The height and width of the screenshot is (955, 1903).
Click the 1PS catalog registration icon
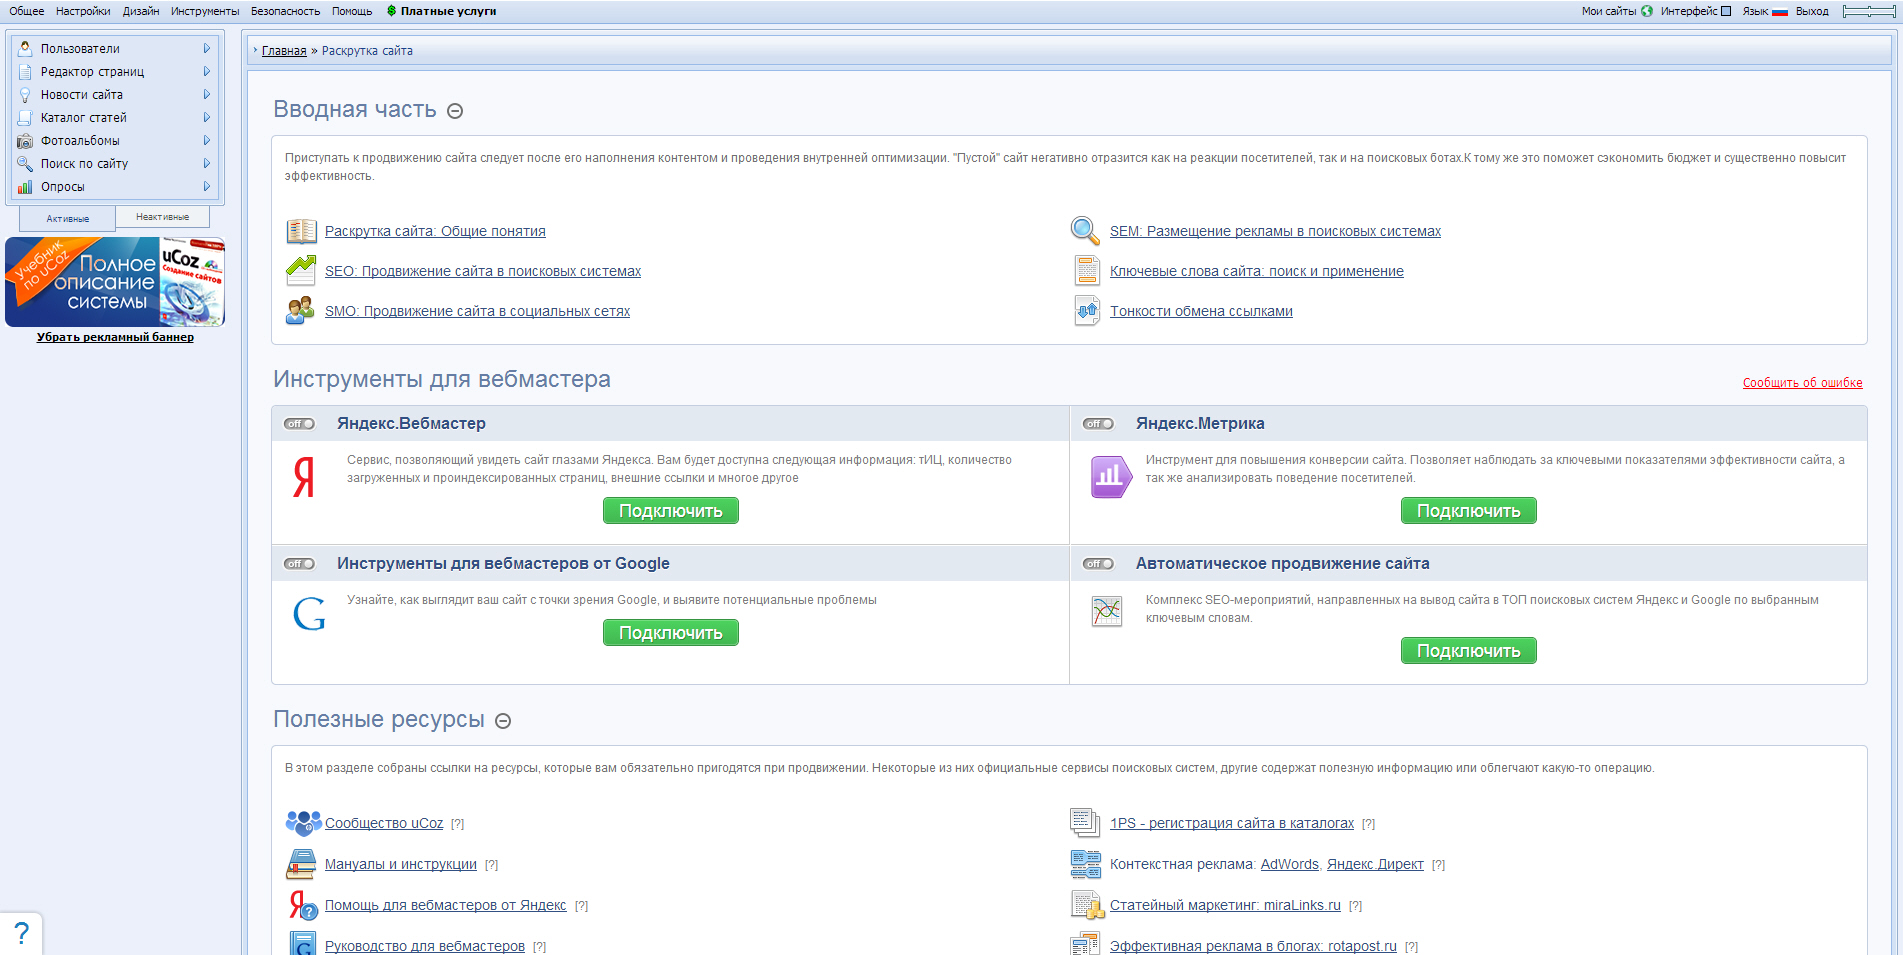pyautogui.click(x=1085, y=823)
